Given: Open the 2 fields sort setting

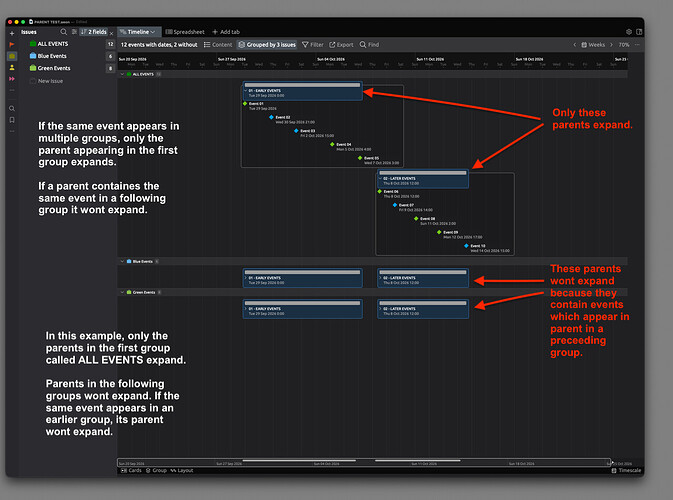Looking at the screenshot, I should click(x=93, y=32).
